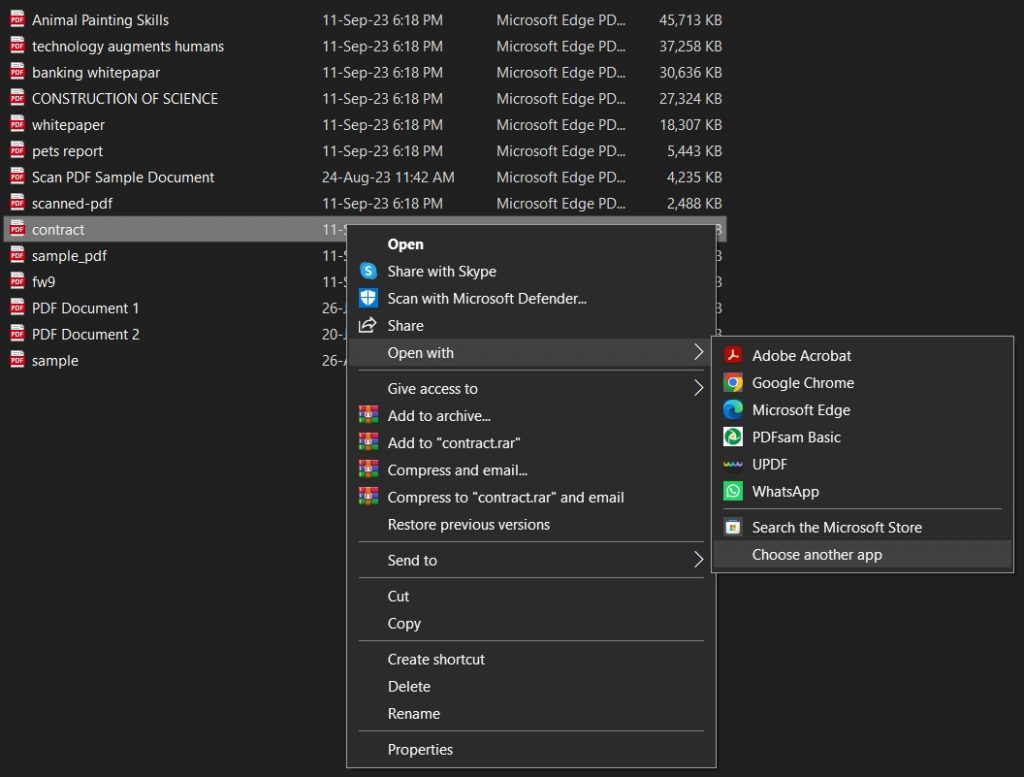The height and width of the screenshot is (777, 1024).
Task: Open Properties for contract
Action: click(420, 749)
